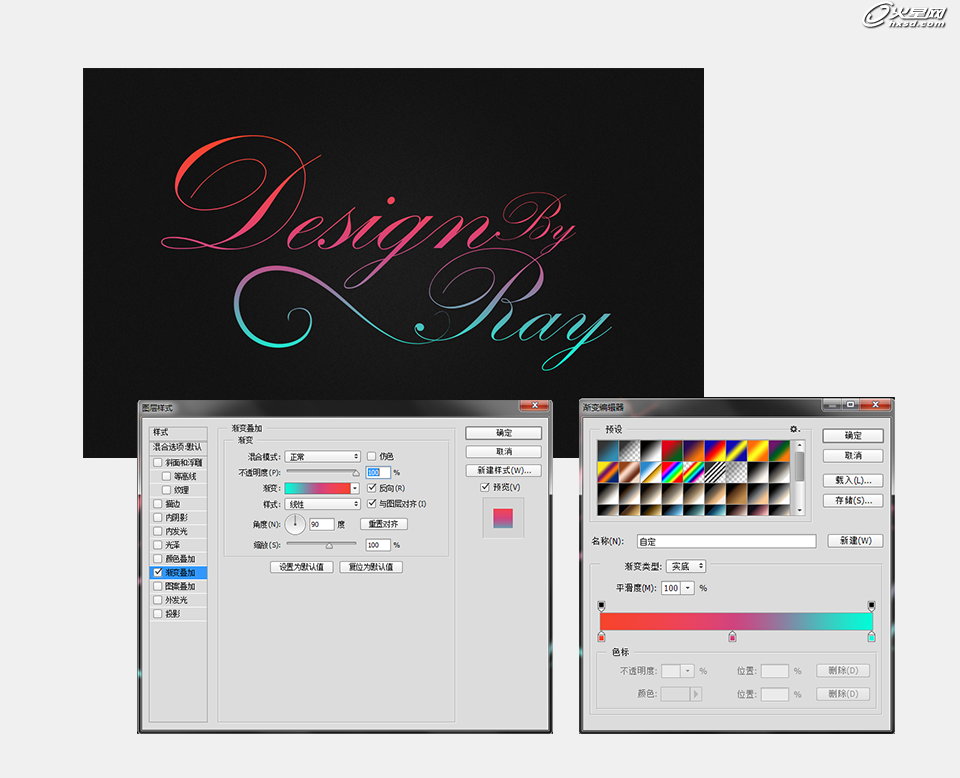Enable the 描边 checkbox
This screenshot has width=960, height=778.
pos(158,504)
